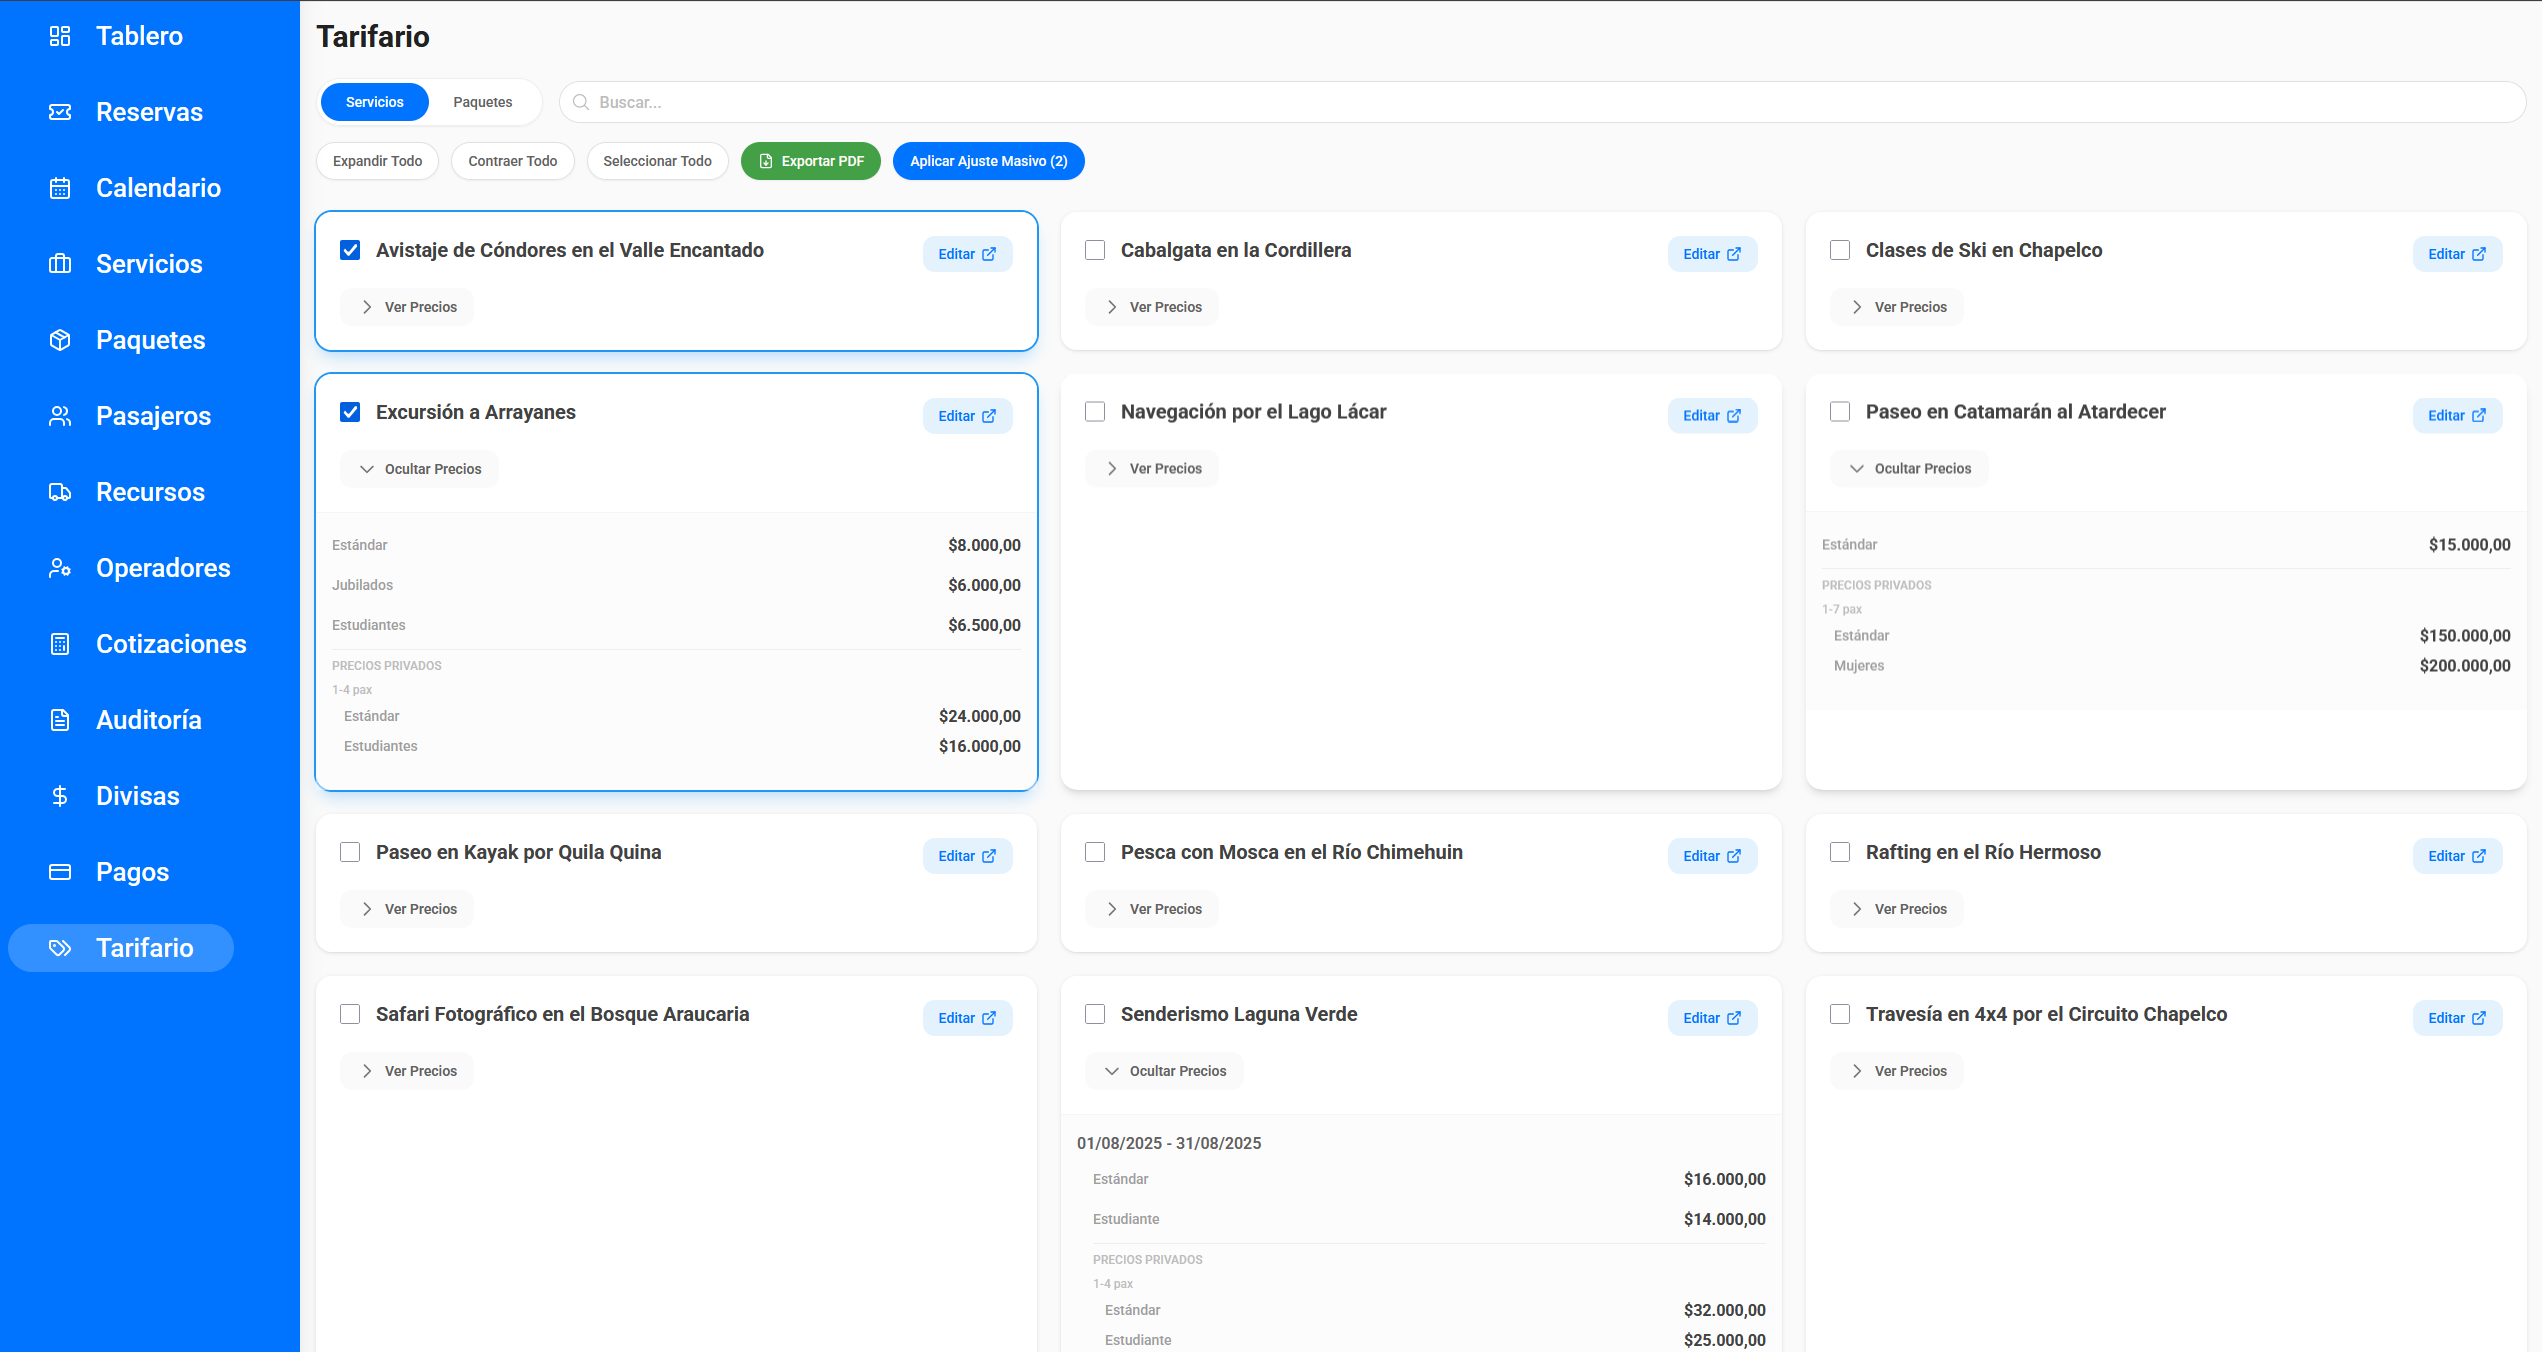The image size is (2542, 1352).
Task: Select the Servicios tab
Action: [375, 102]
